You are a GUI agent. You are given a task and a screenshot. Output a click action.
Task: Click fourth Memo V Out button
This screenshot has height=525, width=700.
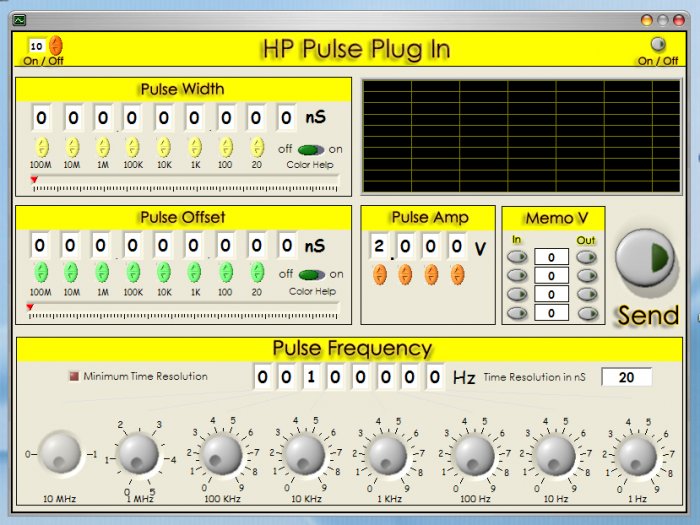pos(588,314)
